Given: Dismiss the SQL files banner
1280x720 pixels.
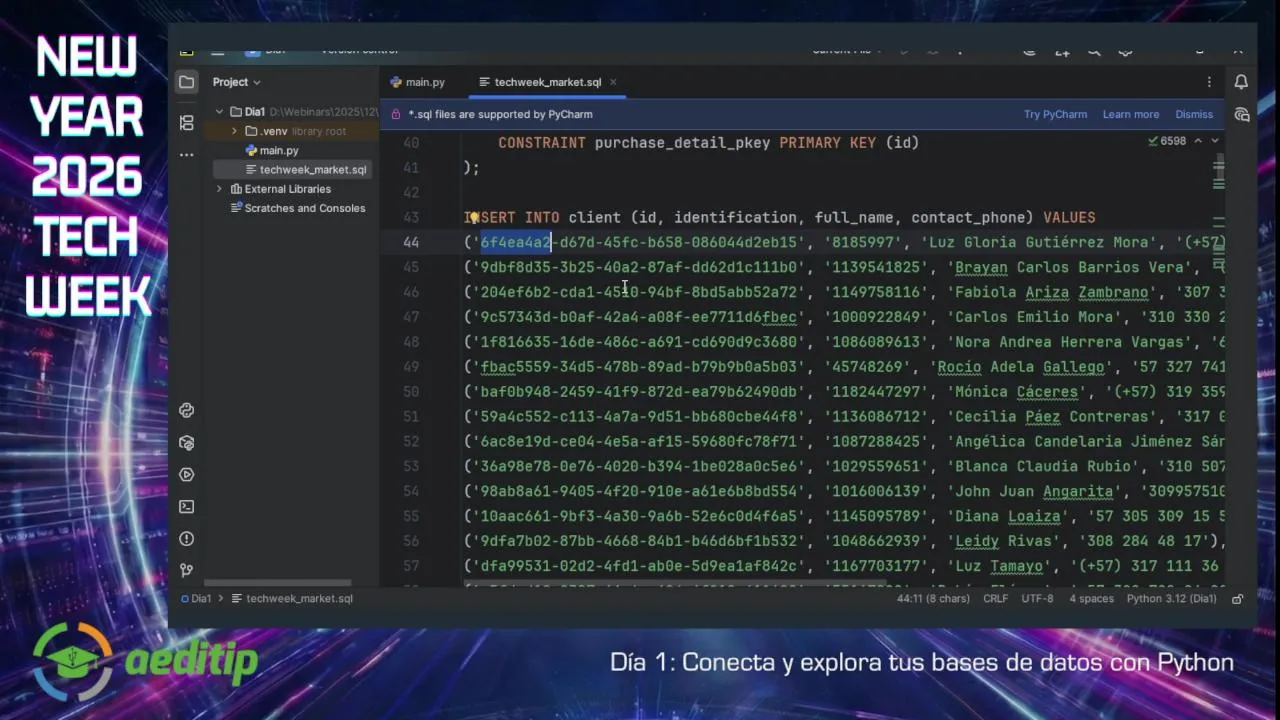Looking at the screenshot, I should [x=1194, y=114].
